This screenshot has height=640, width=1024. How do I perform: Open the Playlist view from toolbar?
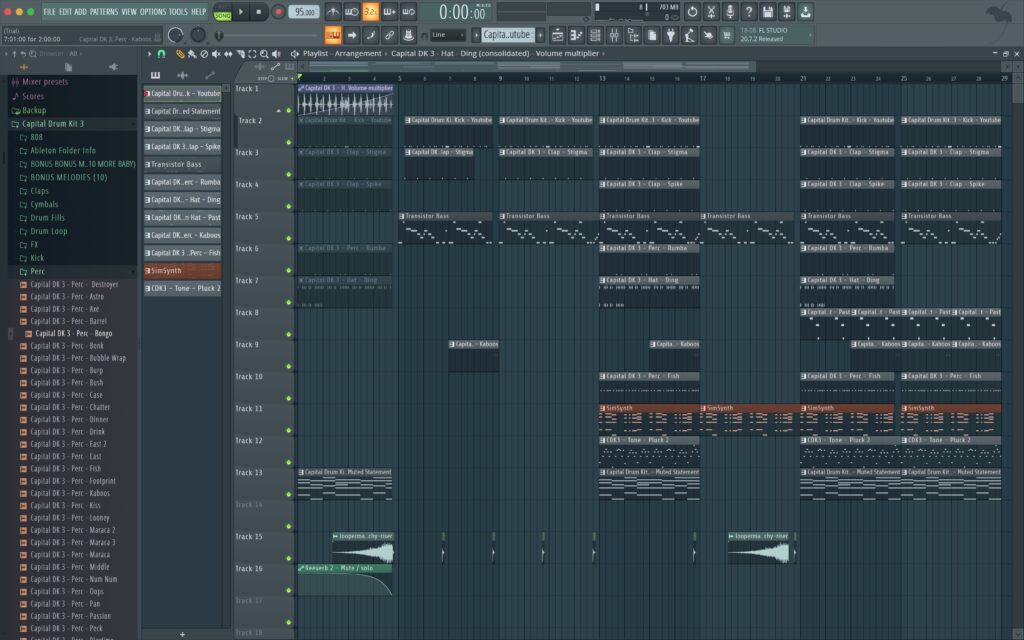point(557,35)
